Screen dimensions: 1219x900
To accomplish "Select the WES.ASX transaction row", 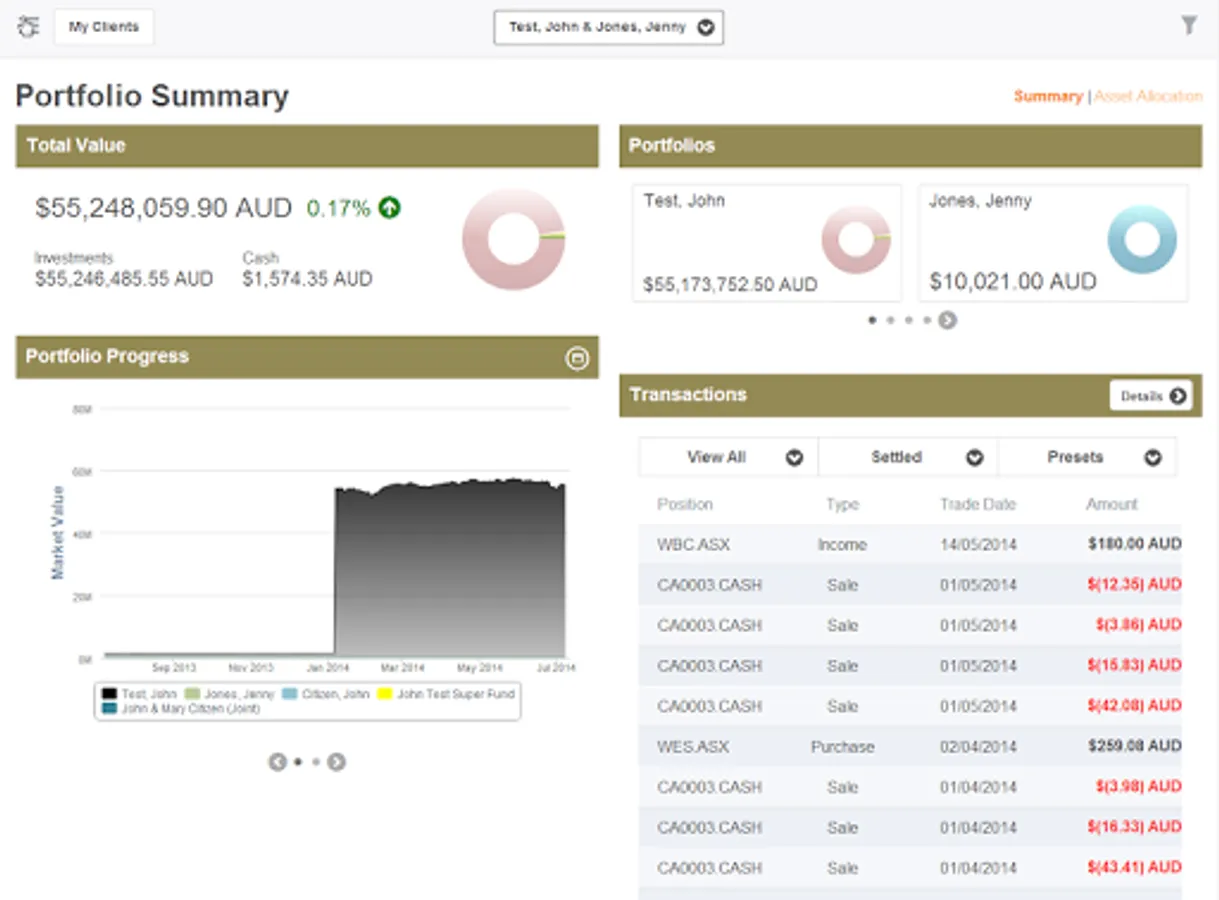I will [x=910, y=747].
